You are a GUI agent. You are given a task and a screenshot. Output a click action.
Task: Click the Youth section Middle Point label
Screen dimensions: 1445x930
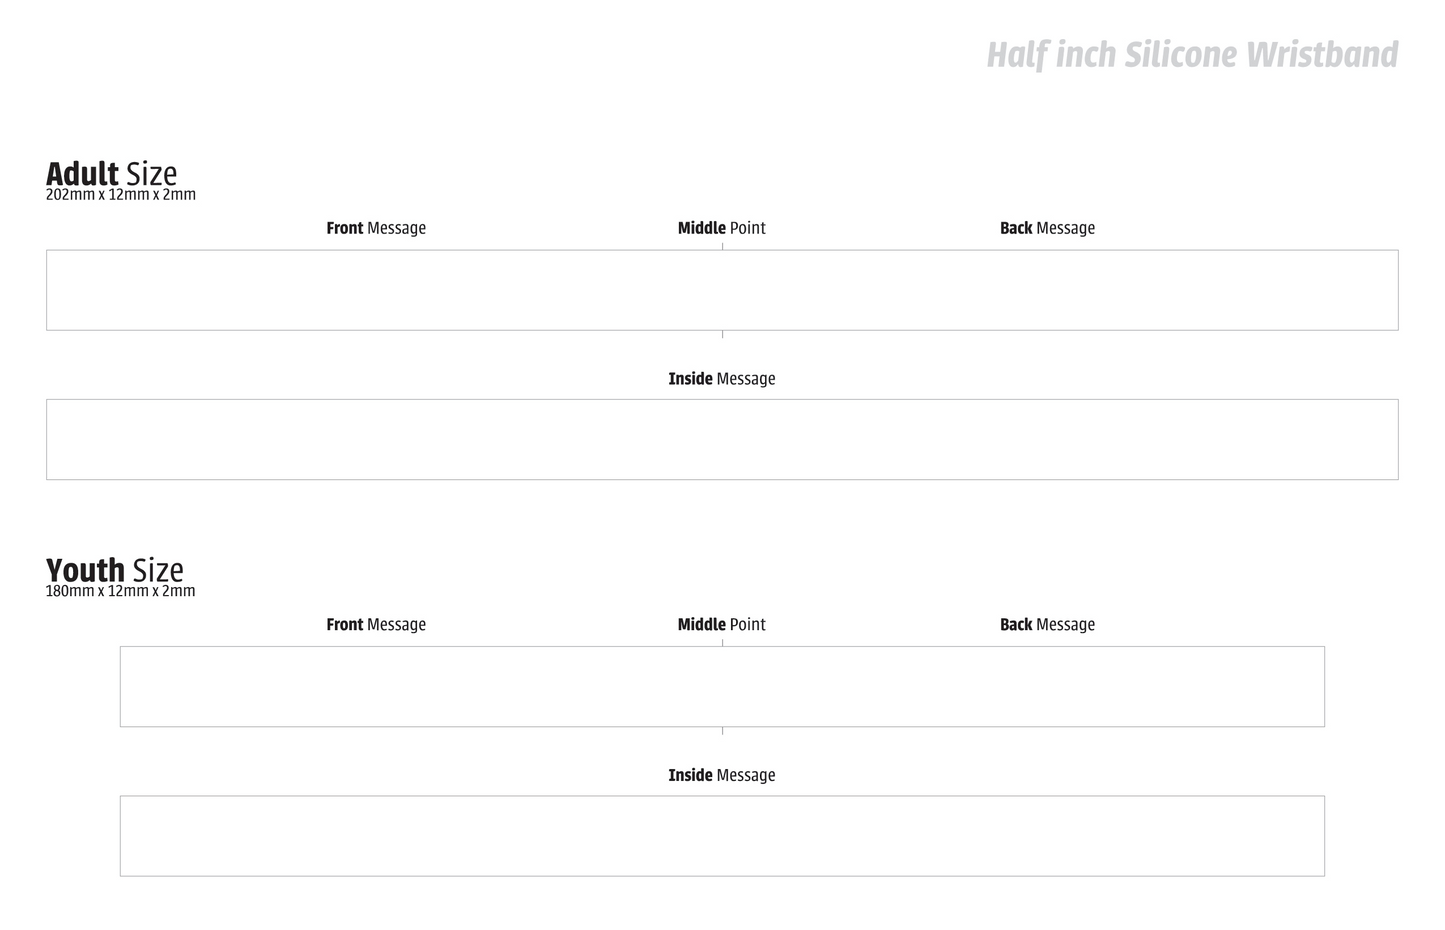pos(721,625)
